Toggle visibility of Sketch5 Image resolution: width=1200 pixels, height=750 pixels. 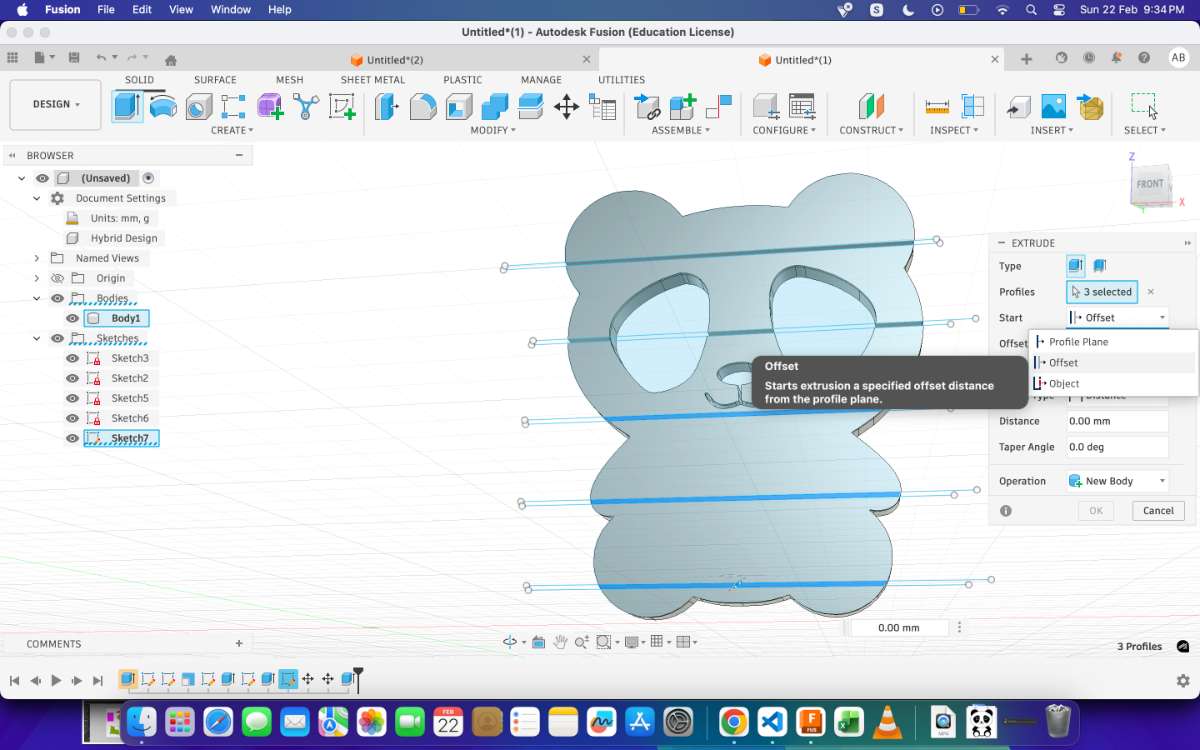pyautogui.click(x=72, y=398)
